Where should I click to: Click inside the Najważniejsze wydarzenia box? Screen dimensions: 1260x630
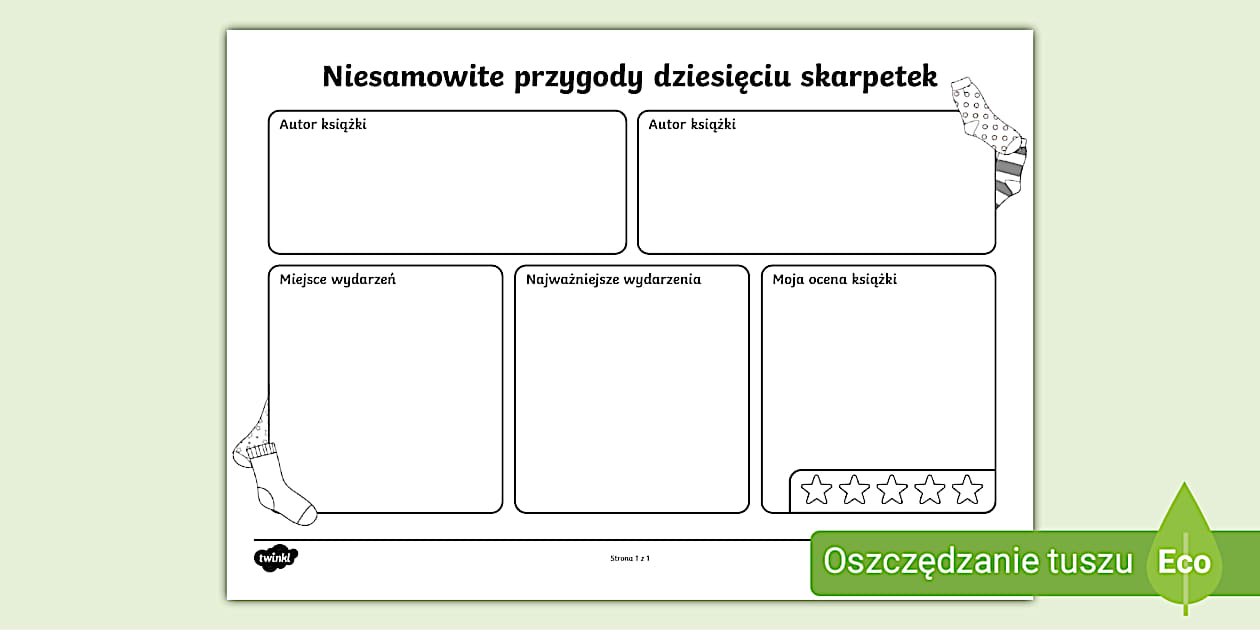tap(631, 400)
